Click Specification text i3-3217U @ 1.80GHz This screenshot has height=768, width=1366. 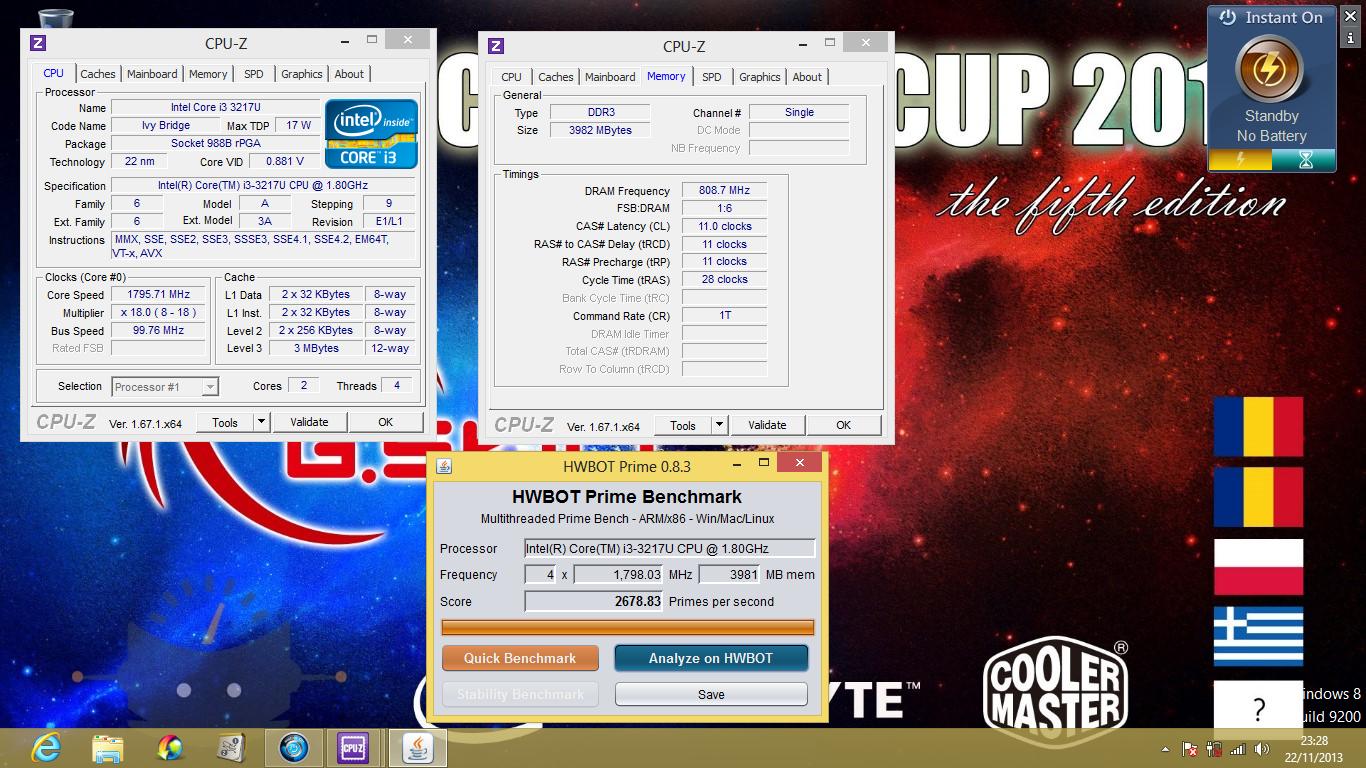(x=262, y=186)
